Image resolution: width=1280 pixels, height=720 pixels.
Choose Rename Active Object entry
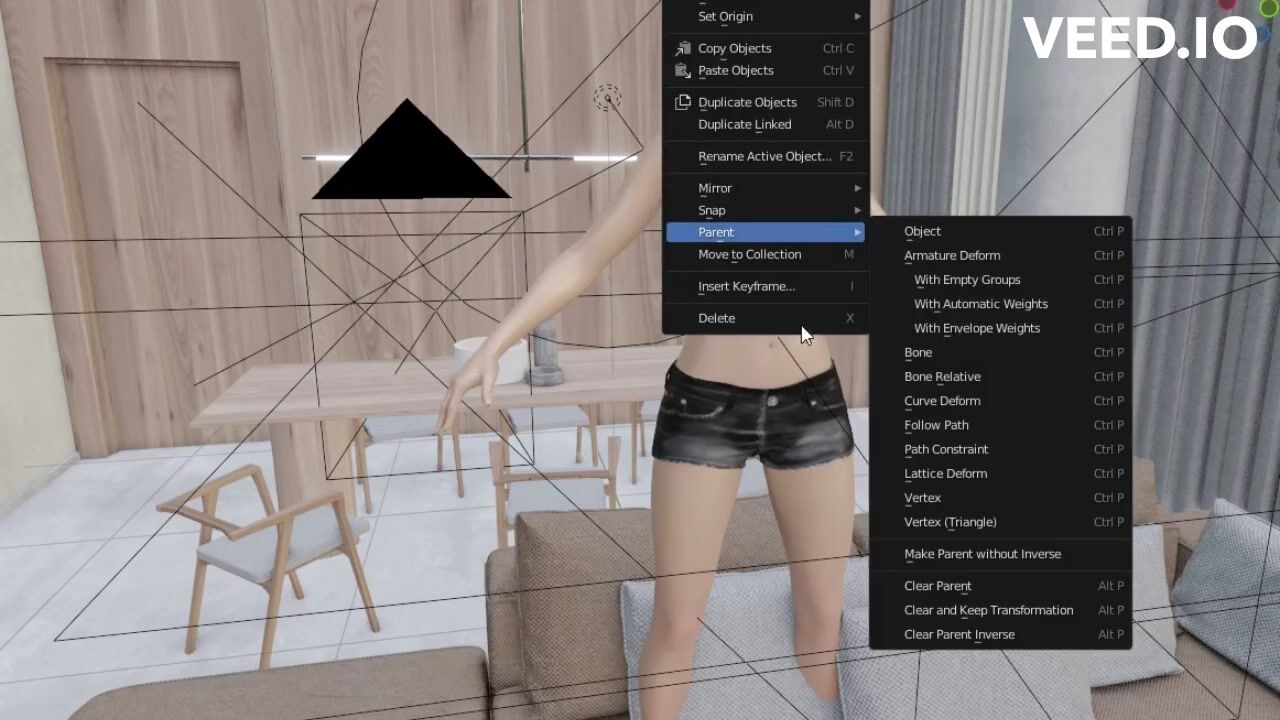tap(764, 156)
